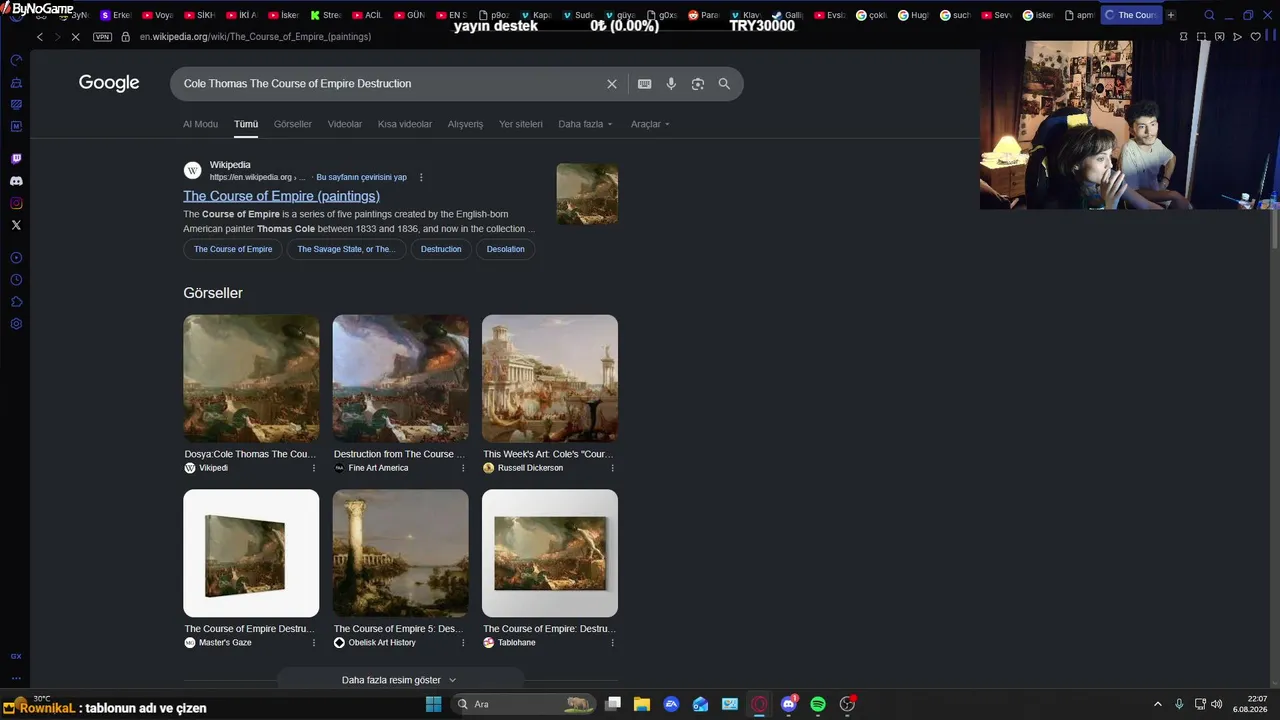Focus the Google search input field

(x=390, y=84)
